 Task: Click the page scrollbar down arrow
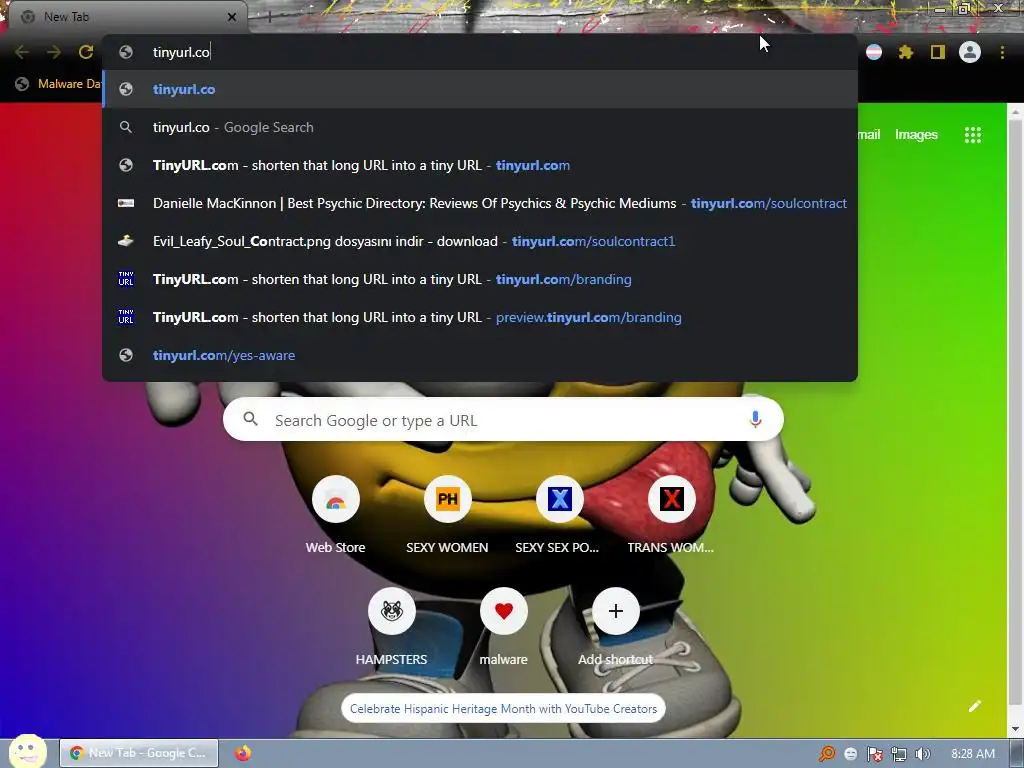coord(1016,729)
